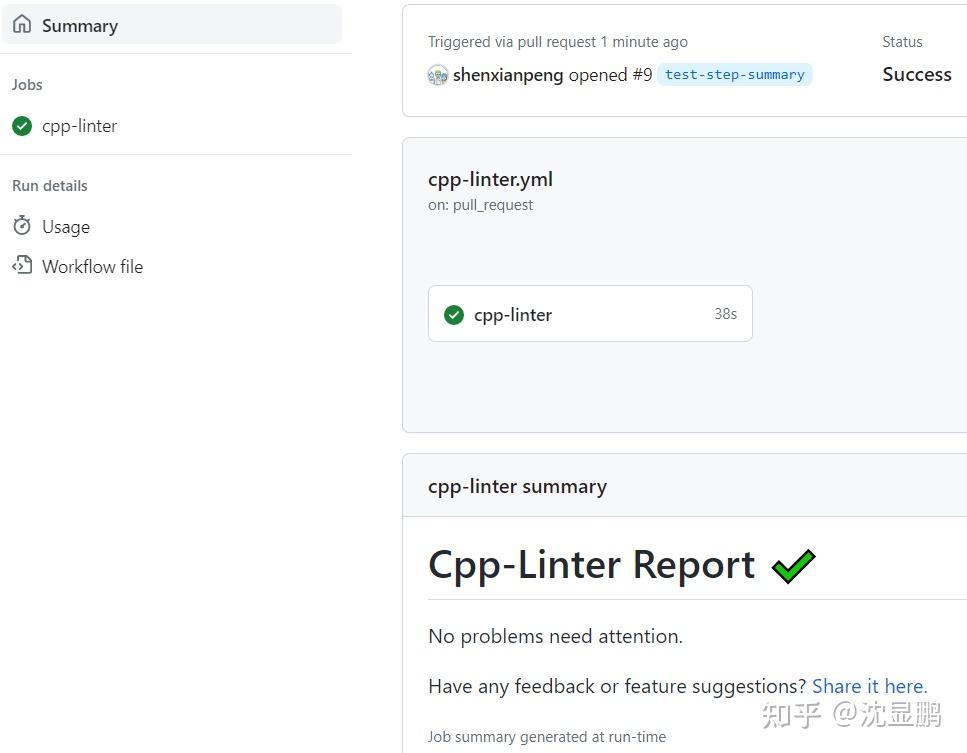
Task: Click shenxianpeng's profile avatar
Action: pos(438,74)
